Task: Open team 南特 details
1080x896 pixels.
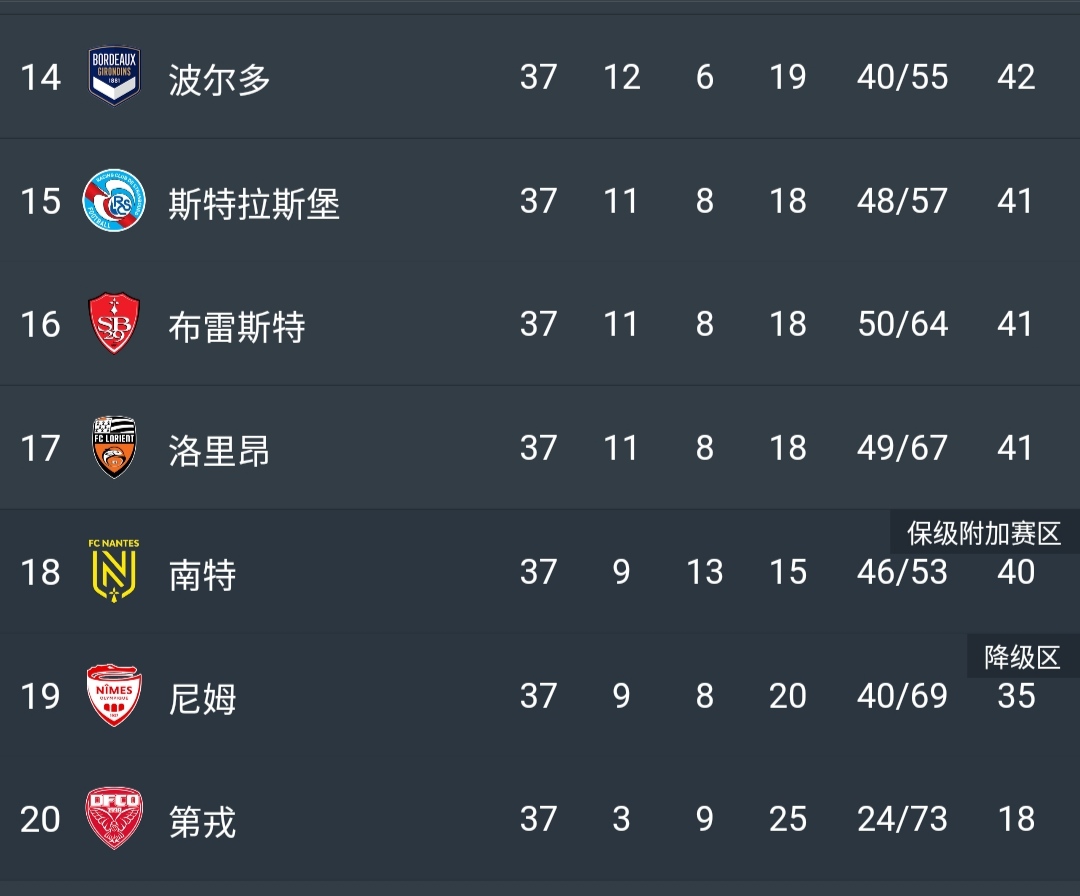Action: tap(203, 574)
